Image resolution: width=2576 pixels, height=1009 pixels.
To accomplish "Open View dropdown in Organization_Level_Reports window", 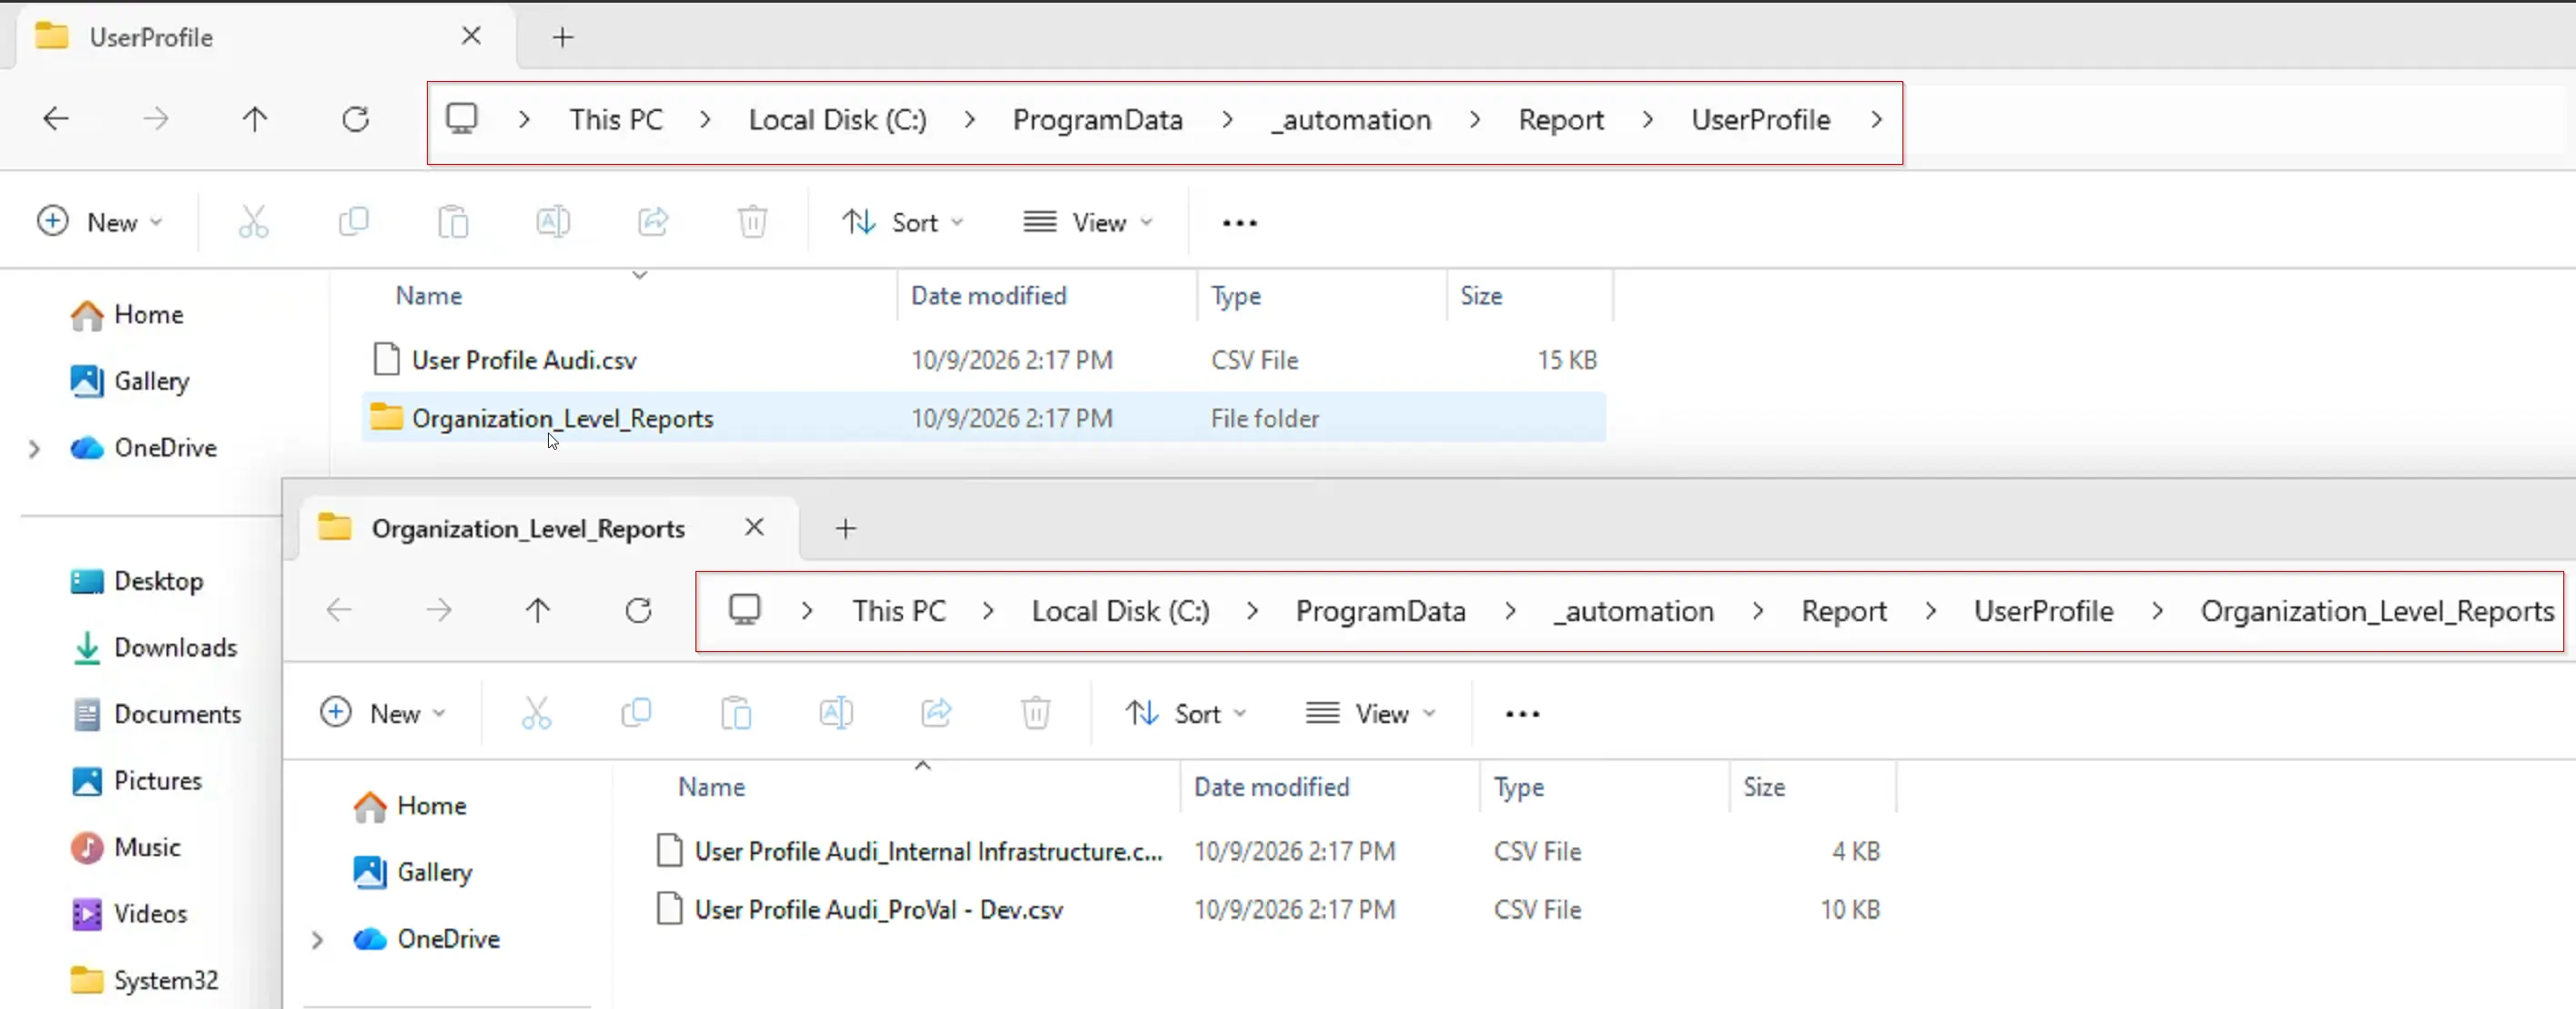I will click(x=1371, y=713).
